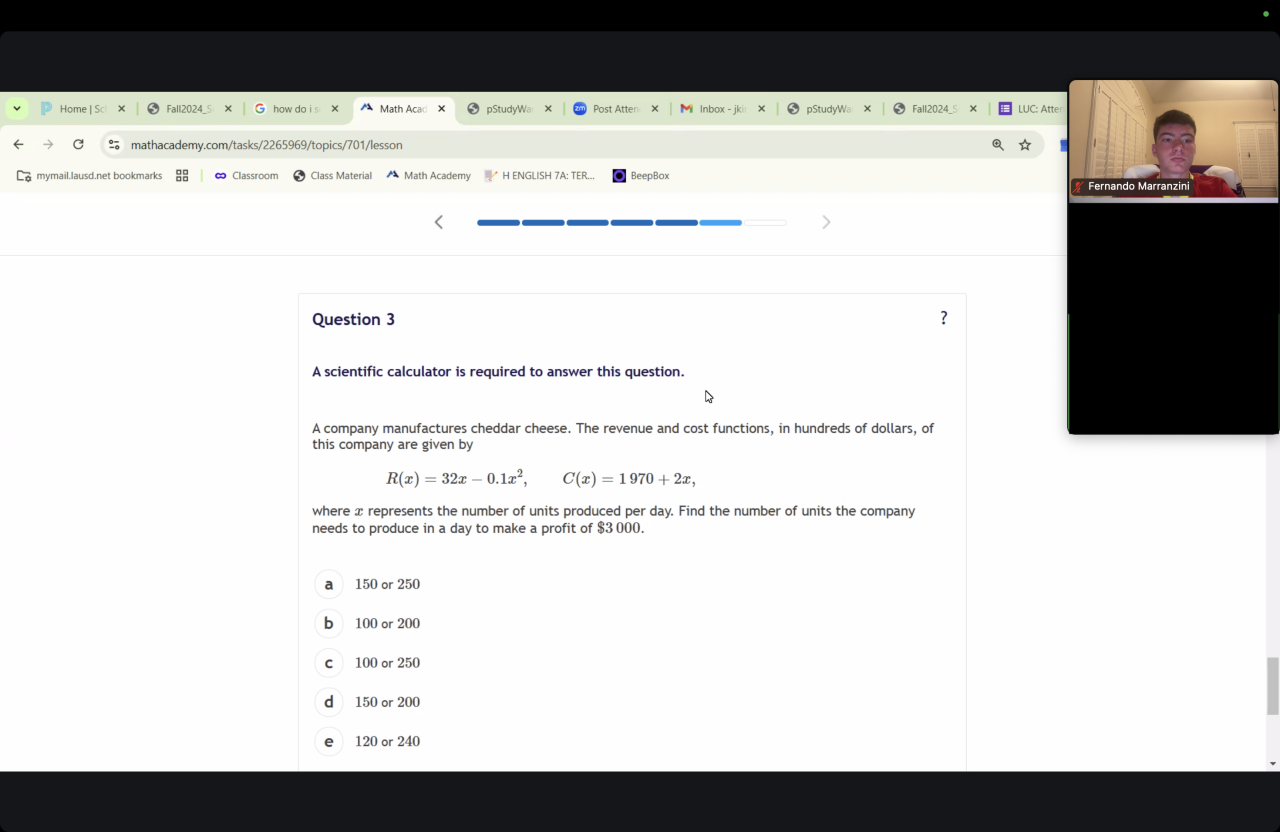Image resolution: width=1280 pixels, height=832 pixels.
Task: View site information for mathacademy.com
Action: 114,145
